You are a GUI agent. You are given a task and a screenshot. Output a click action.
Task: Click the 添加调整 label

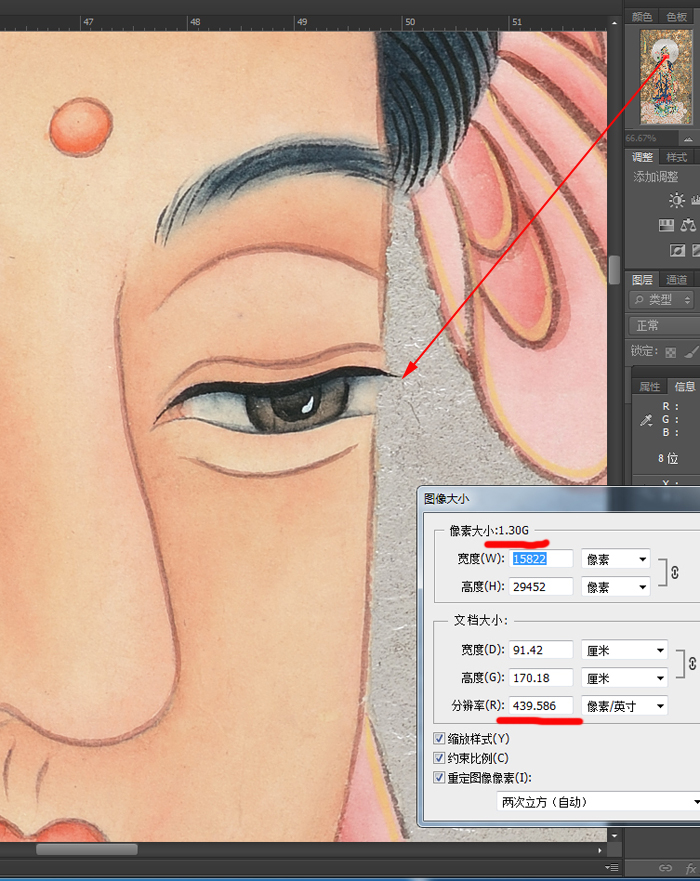[x=656, y=177]
